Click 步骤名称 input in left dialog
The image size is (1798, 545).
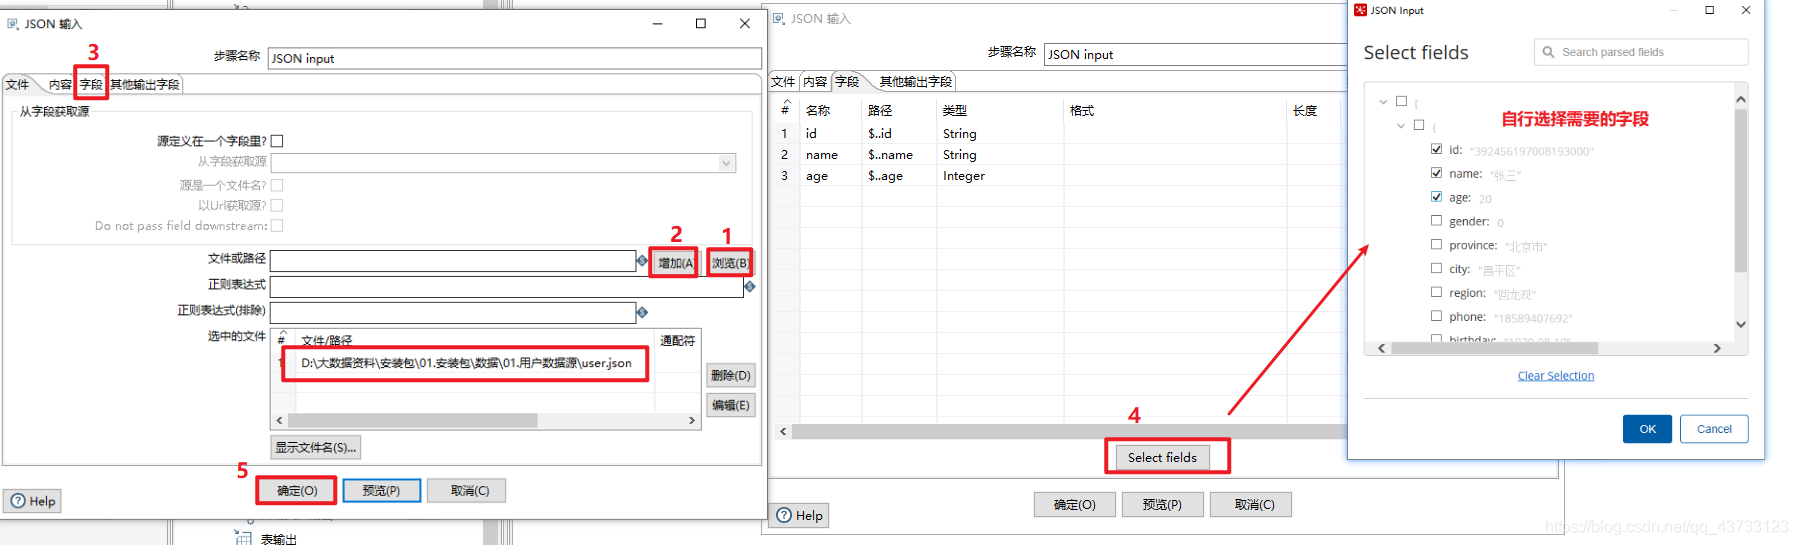click(x=514, y=58)
